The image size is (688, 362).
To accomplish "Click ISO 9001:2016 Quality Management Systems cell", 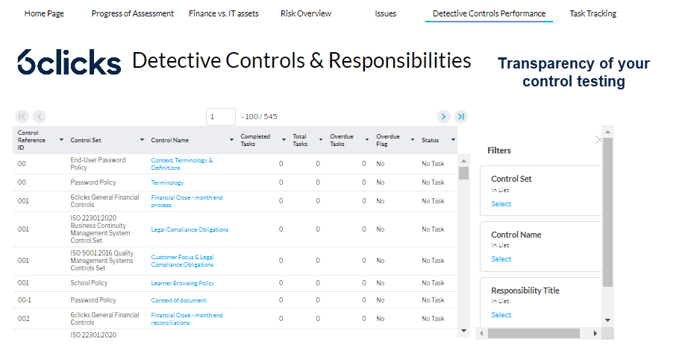I will click(x=102, y=261).
